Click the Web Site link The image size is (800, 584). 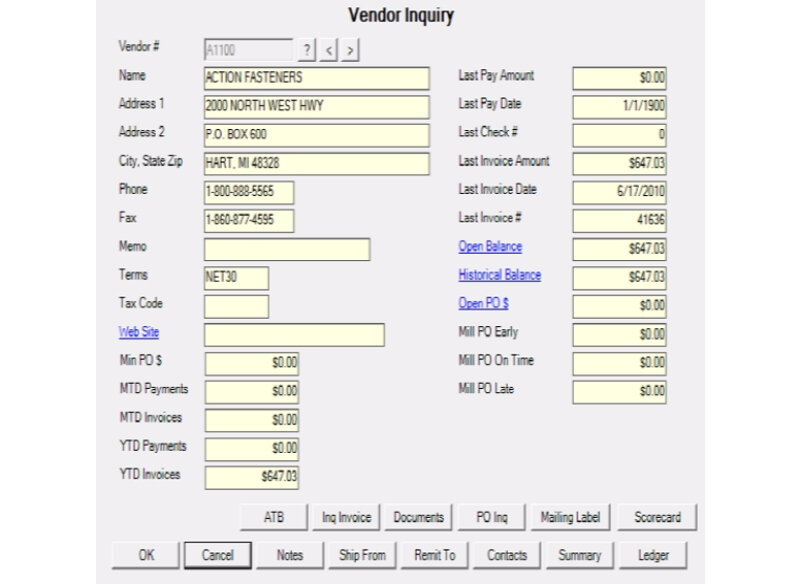tap(139, 333)
